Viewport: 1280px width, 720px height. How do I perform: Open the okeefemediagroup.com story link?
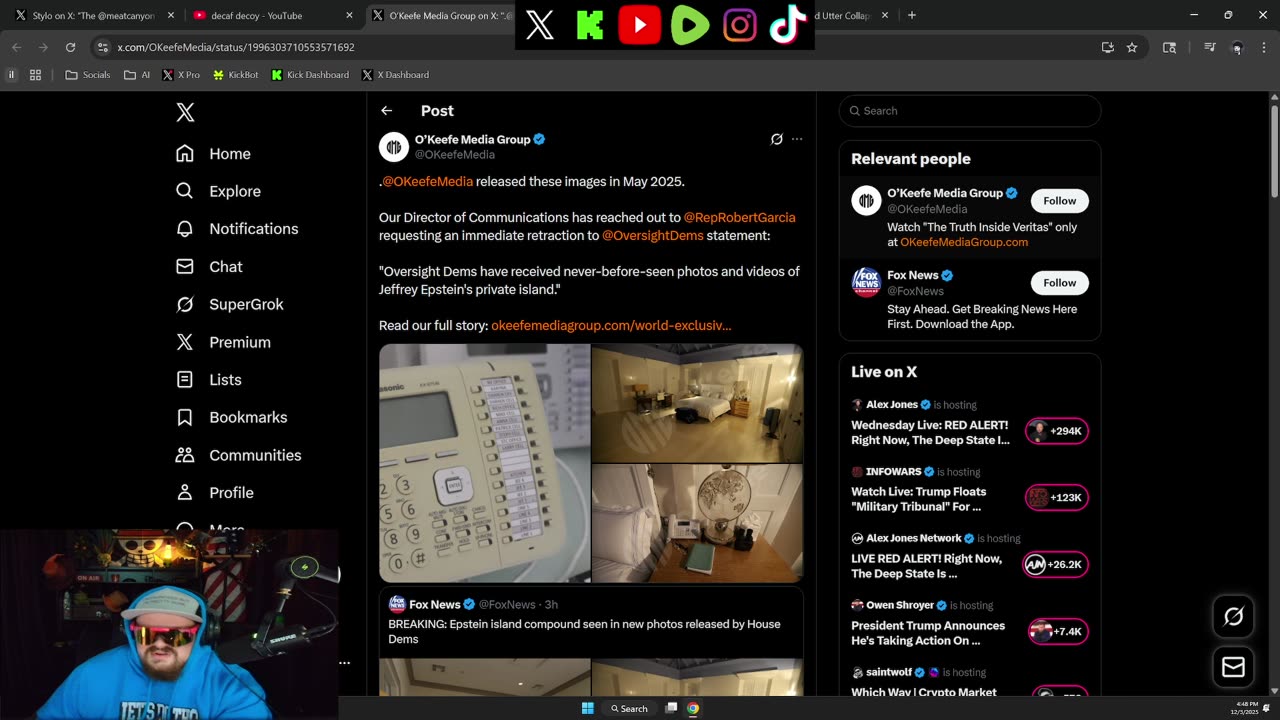coord(611,325)
